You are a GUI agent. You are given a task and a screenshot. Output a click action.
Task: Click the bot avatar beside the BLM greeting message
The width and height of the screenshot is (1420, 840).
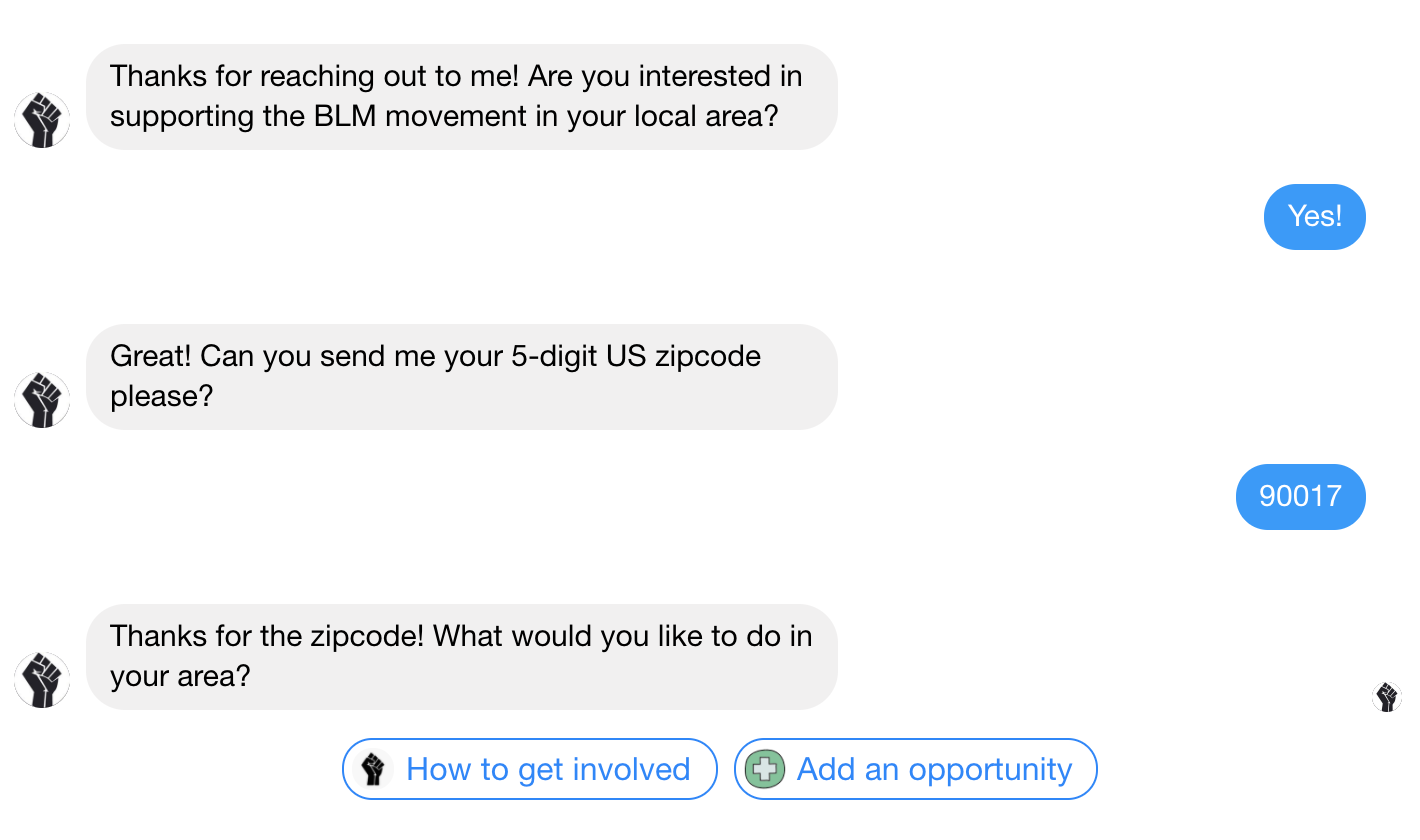pos(42,120)
